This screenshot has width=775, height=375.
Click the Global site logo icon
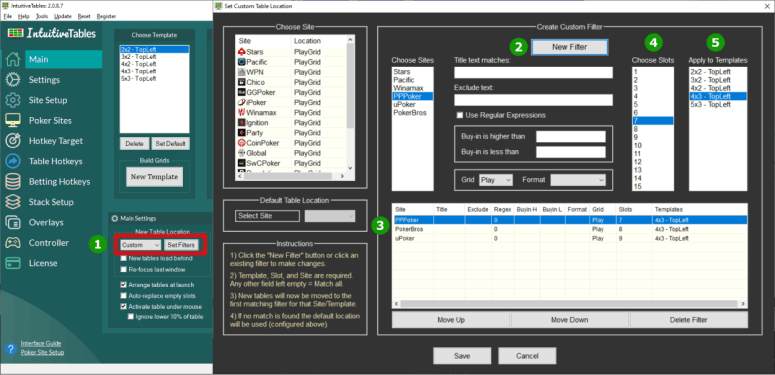[x=242, y=153]
